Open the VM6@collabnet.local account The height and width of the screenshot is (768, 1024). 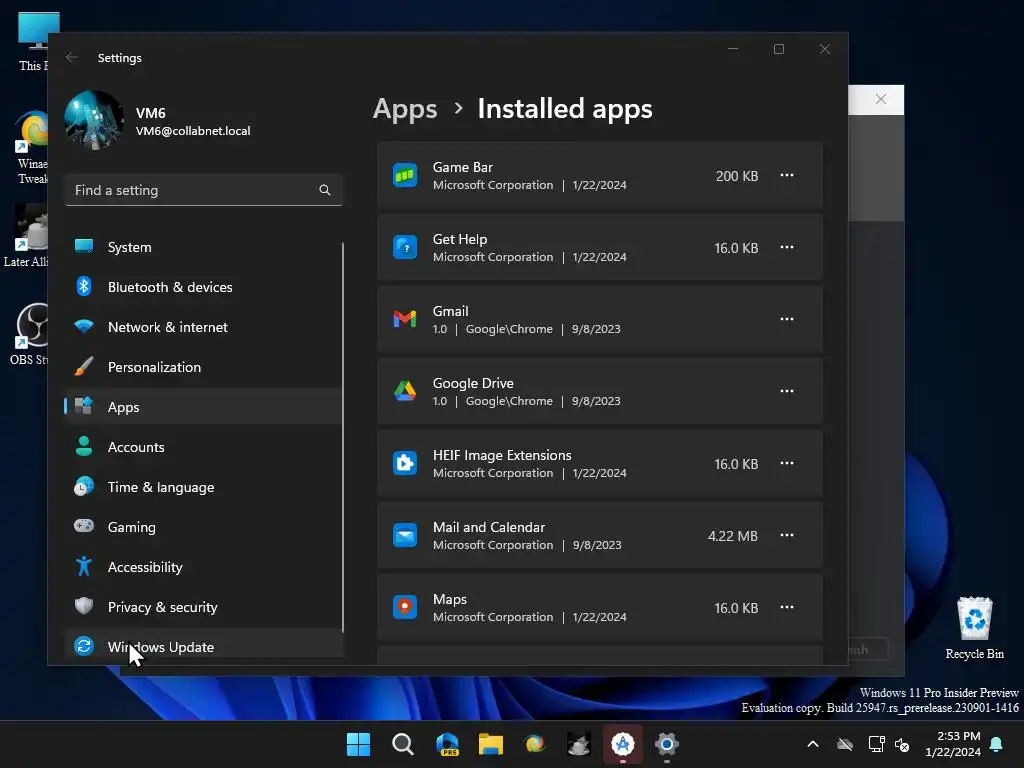(x=193, y=131)
